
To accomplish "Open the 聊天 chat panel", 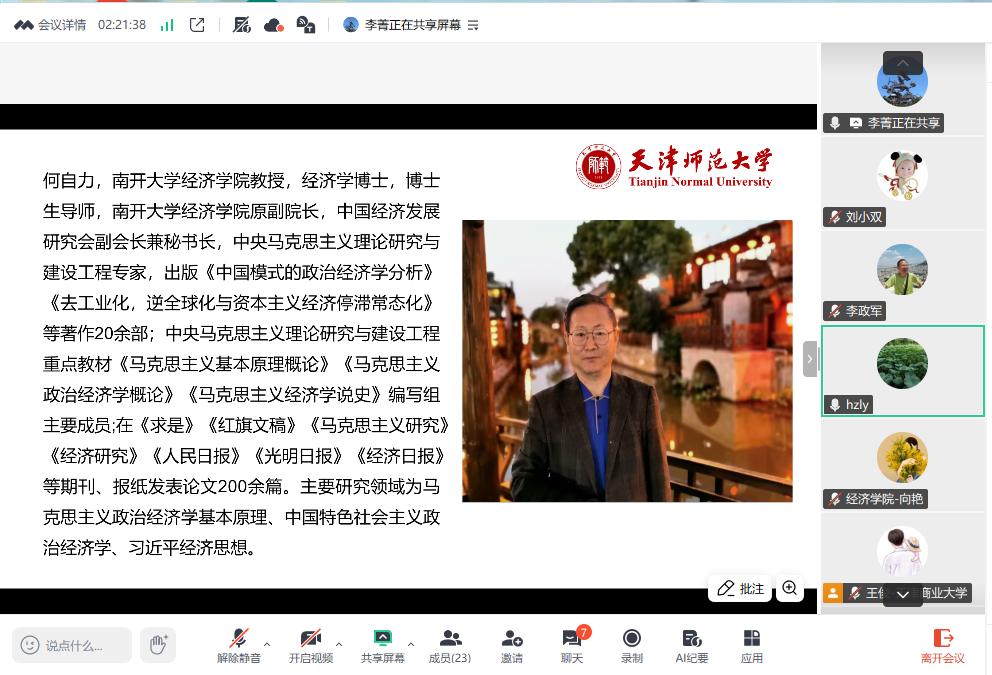I will click(x=571, y=645).
